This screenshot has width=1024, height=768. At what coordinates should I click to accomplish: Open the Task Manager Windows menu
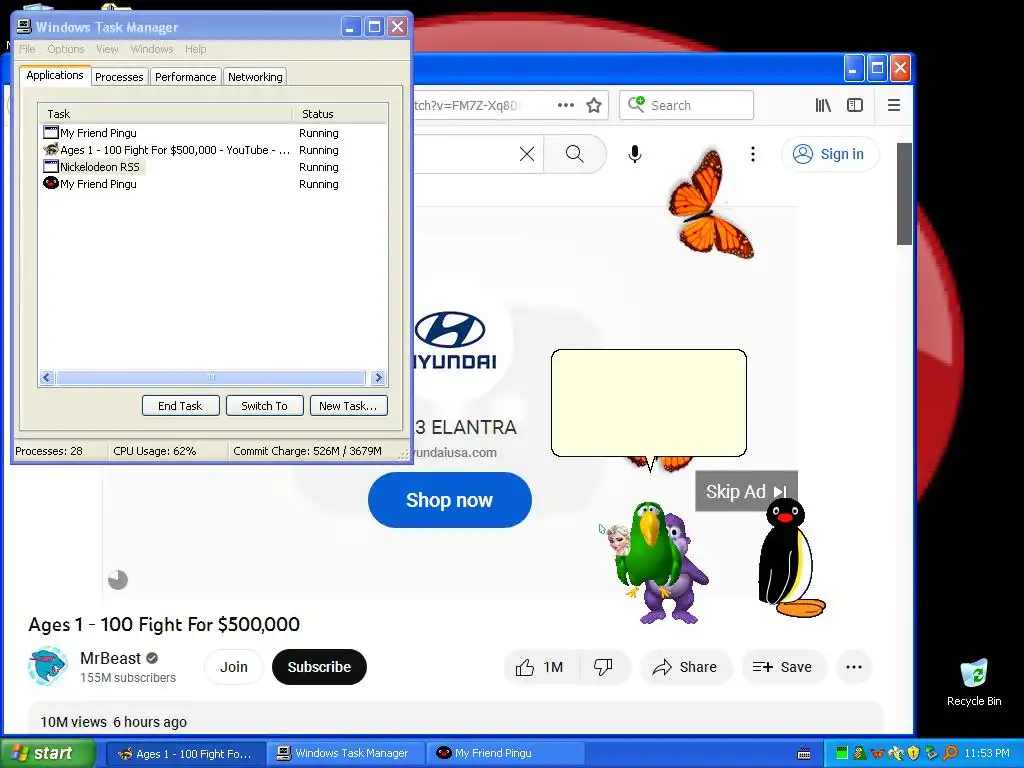click(x=152, y=49)
